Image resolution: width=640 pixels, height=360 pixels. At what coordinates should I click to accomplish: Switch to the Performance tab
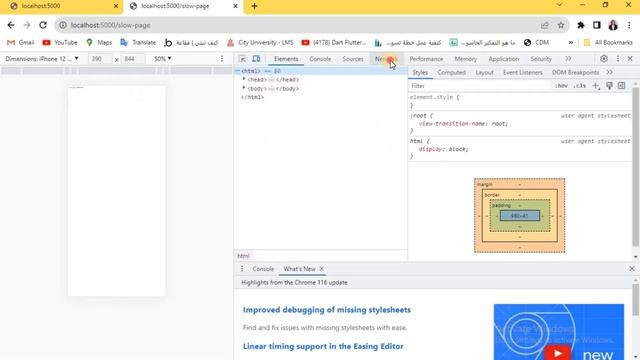tap(426, 59)
